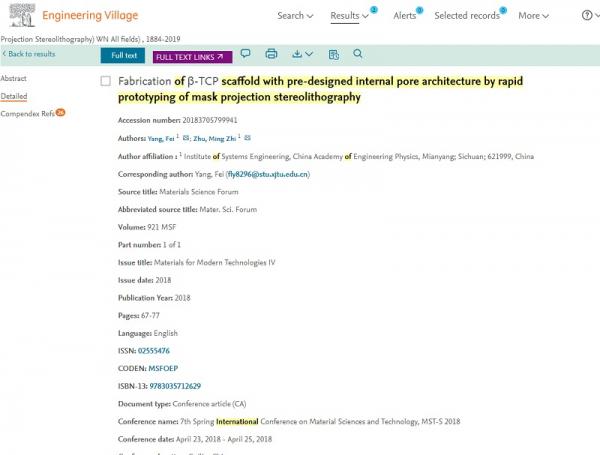This screenshot has height=455, width=600.
Task: Expand the More dropdown menu
Action: coord(533,16)
